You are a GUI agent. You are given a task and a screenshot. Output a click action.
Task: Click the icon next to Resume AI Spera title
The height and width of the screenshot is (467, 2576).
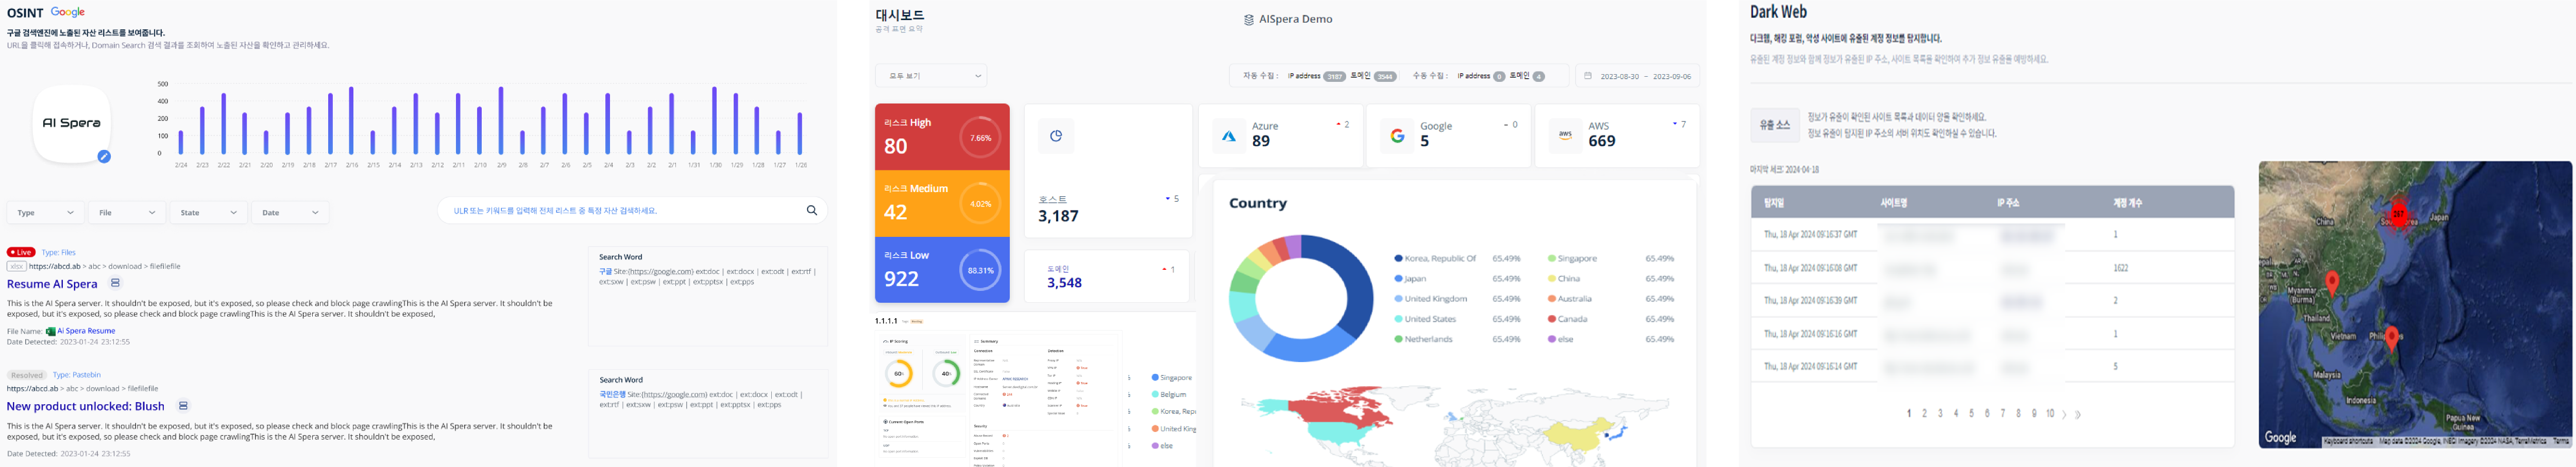115,284
